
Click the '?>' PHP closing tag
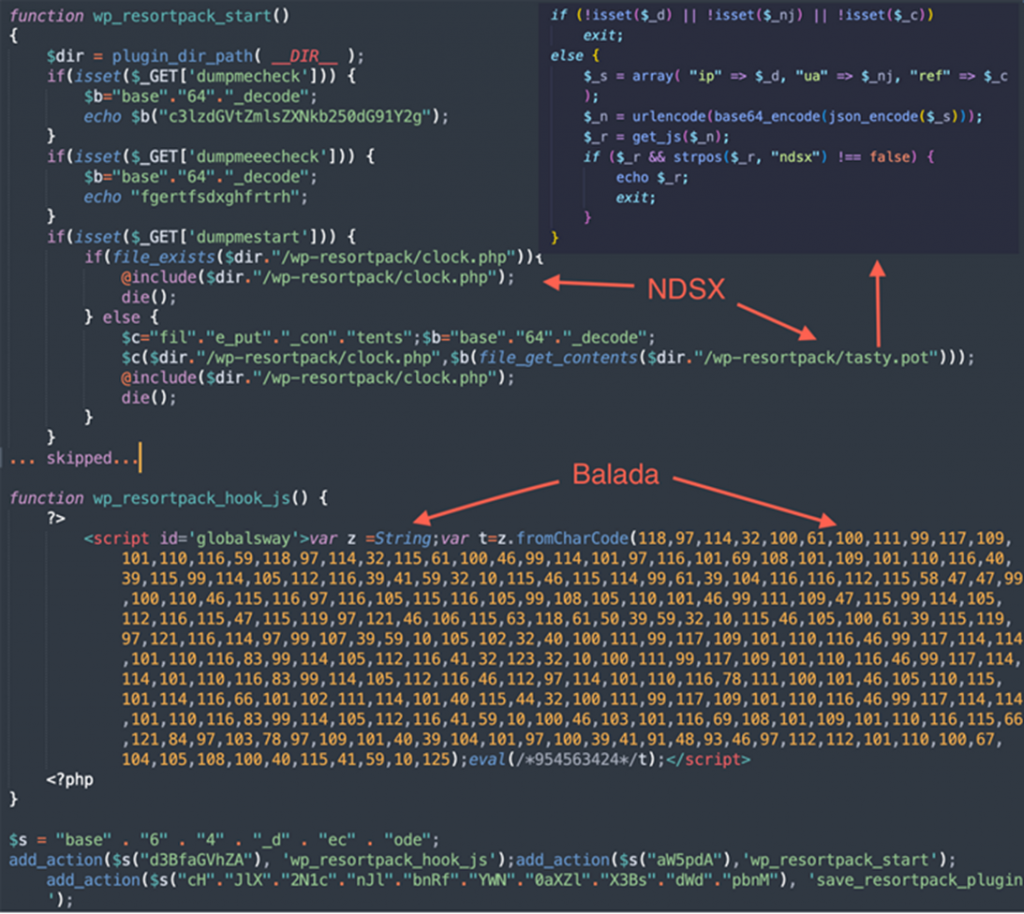(x=56, y=518)
